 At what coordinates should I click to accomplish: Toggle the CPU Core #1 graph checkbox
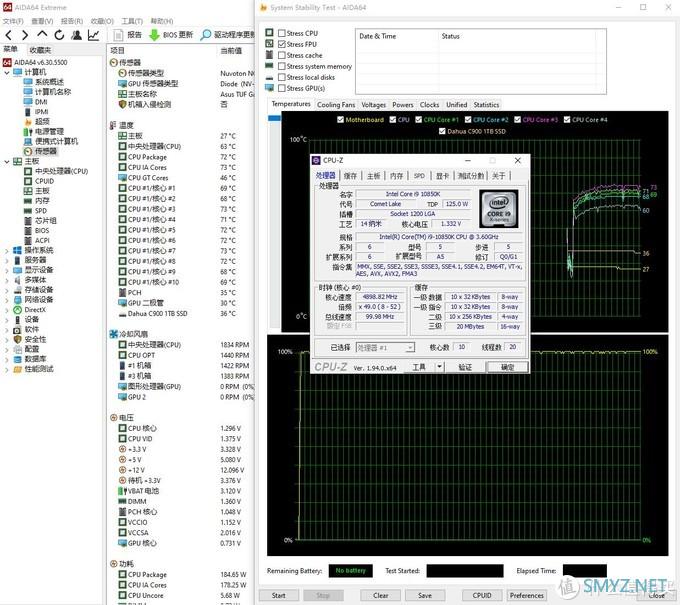(x=418, y=120)
